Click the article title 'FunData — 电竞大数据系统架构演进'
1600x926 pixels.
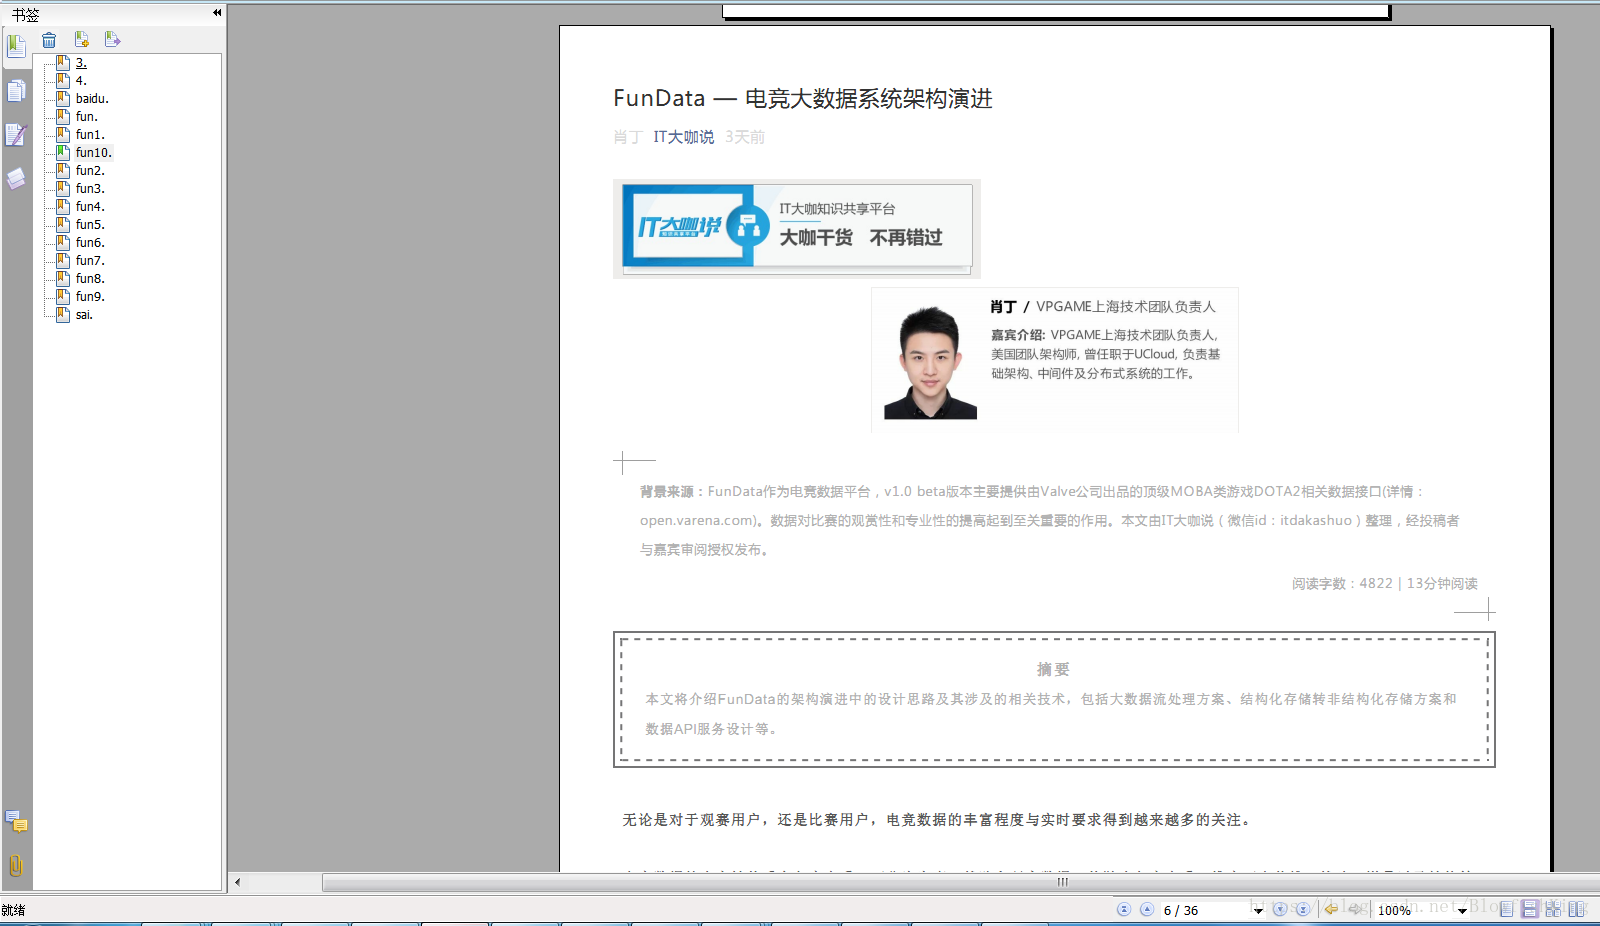[x=803, y=98]
